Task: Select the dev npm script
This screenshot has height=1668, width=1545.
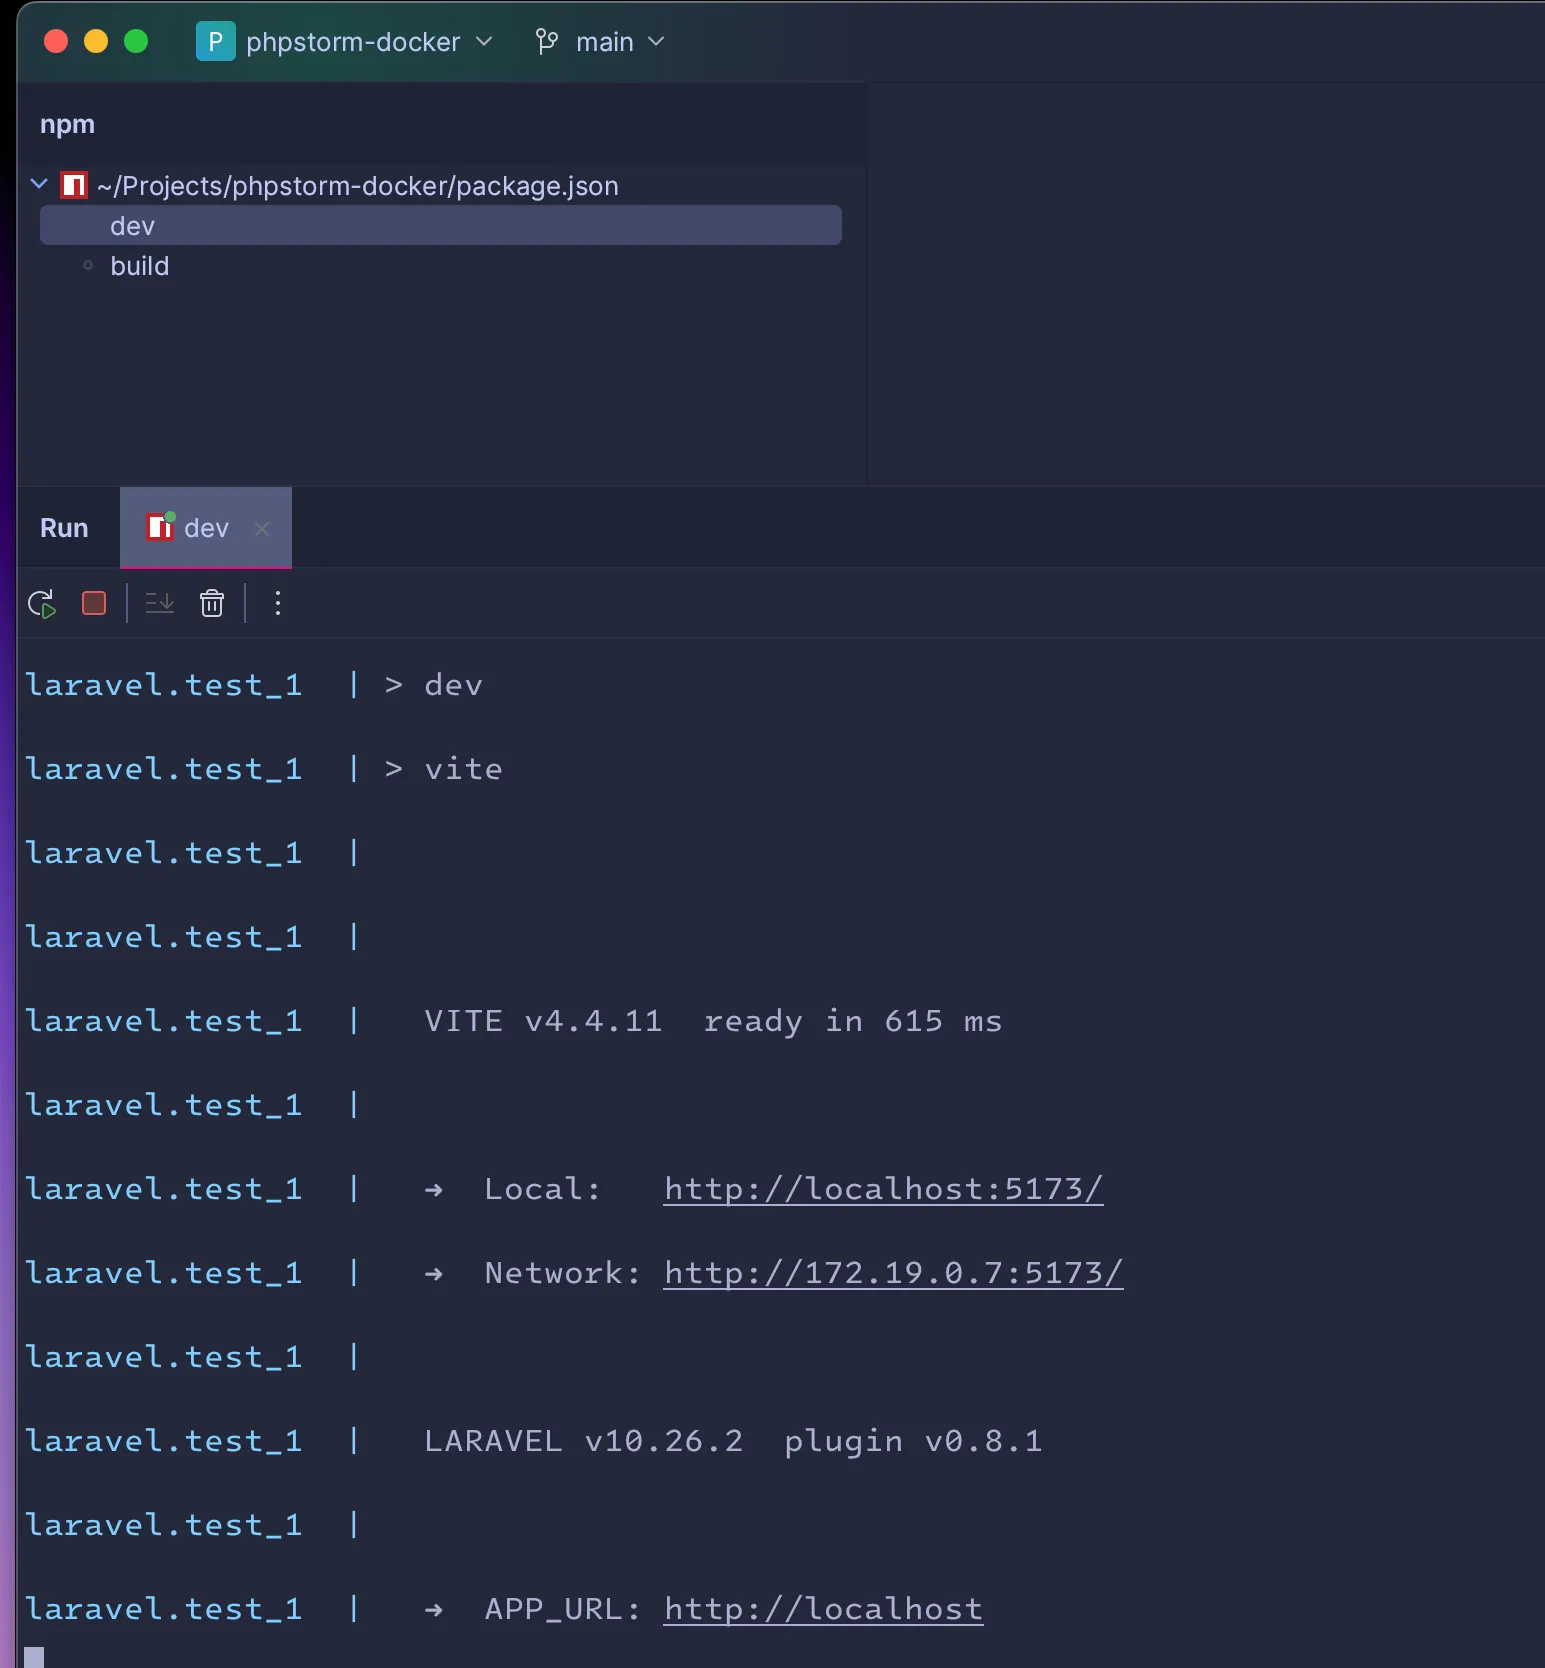Action: click(441, 225)
